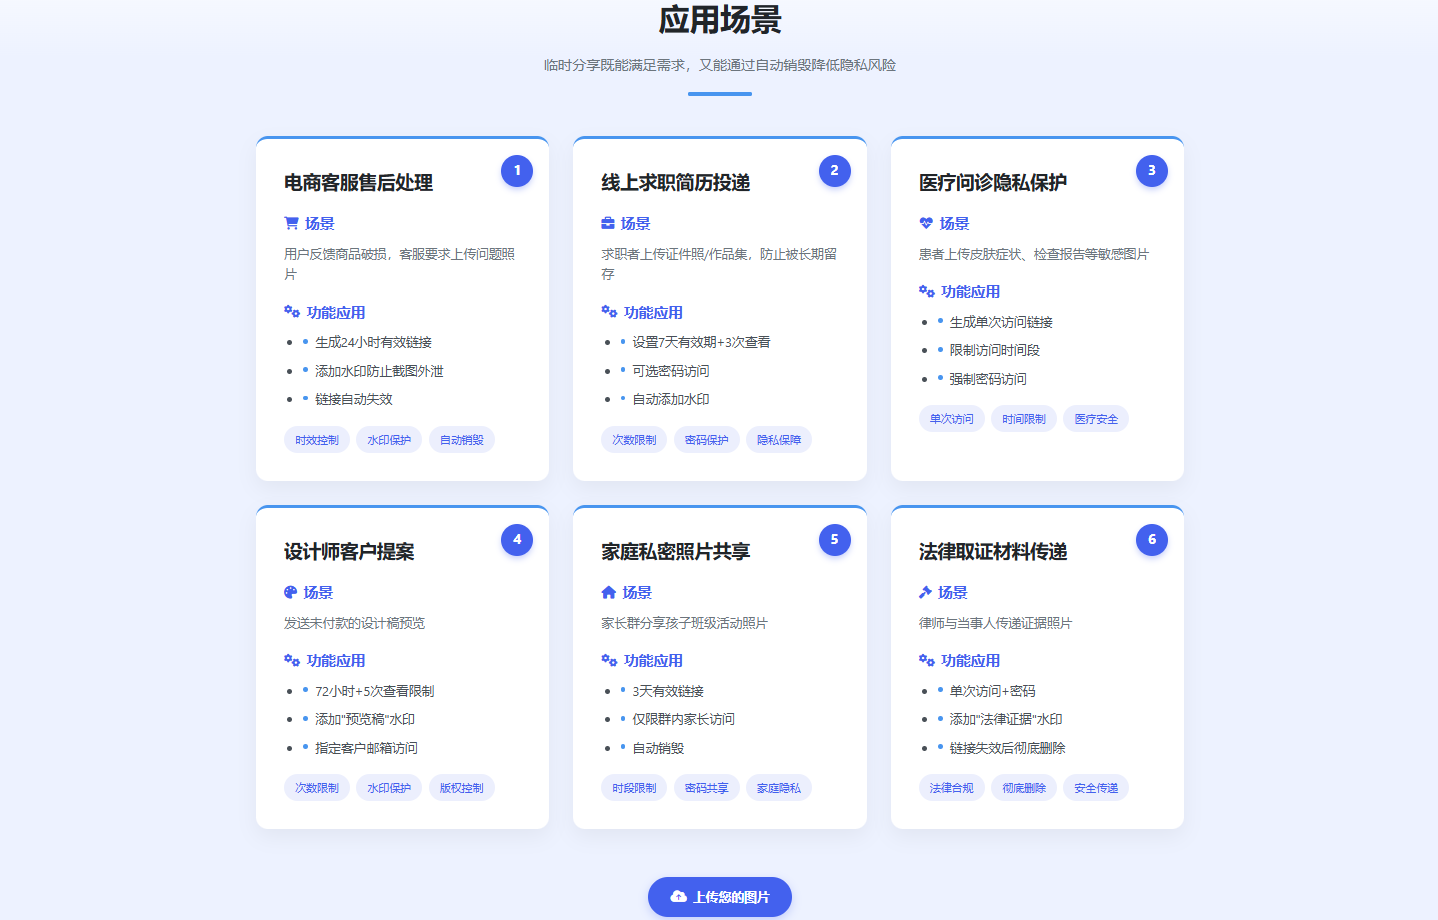Click the 水印保护 tag on the designer card

pos(389,787)
